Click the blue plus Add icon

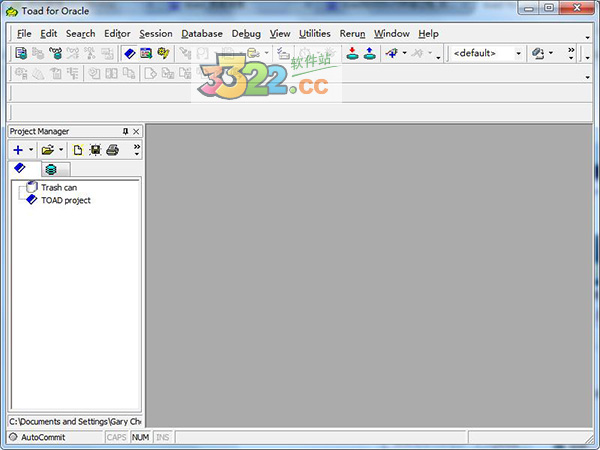18,150
